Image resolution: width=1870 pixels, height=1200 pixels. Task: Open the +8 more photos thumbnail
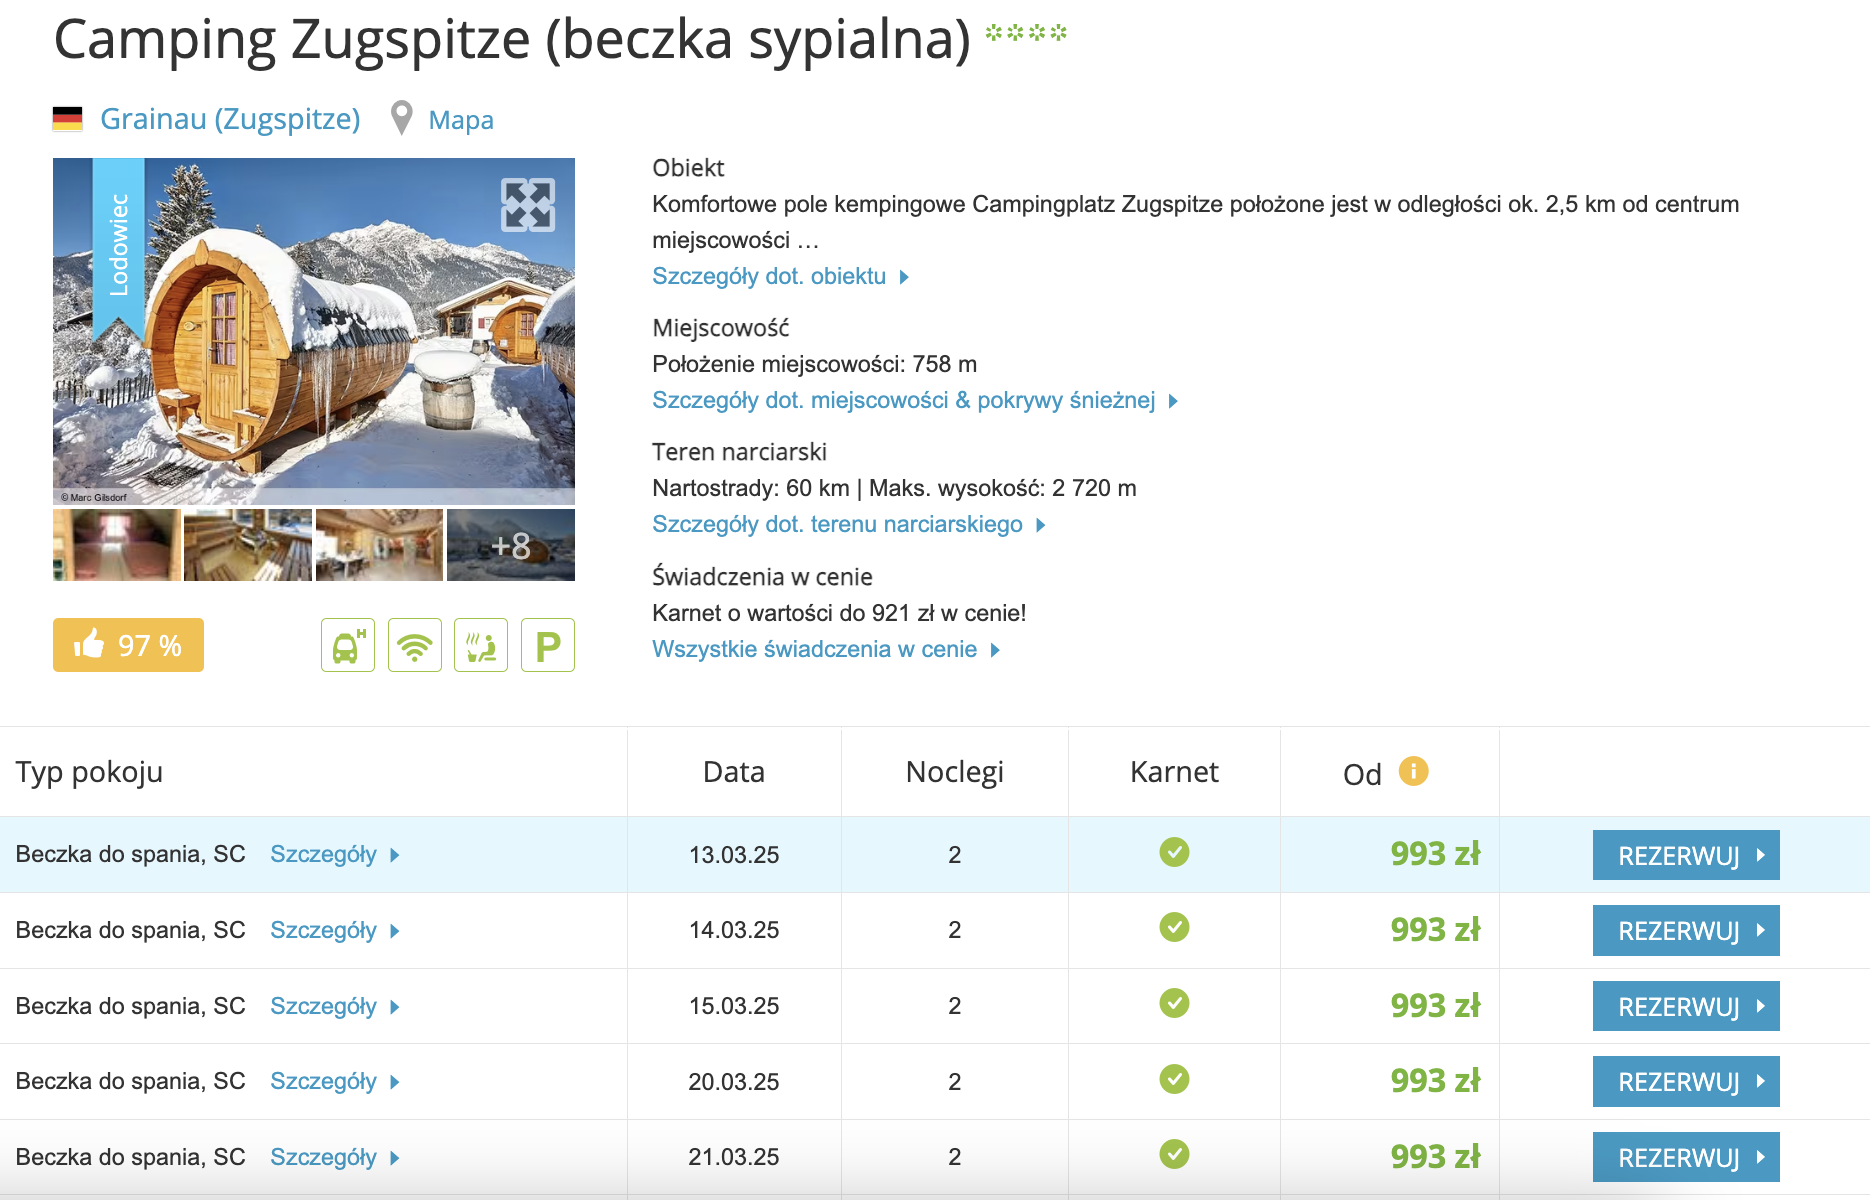[511, 545]
